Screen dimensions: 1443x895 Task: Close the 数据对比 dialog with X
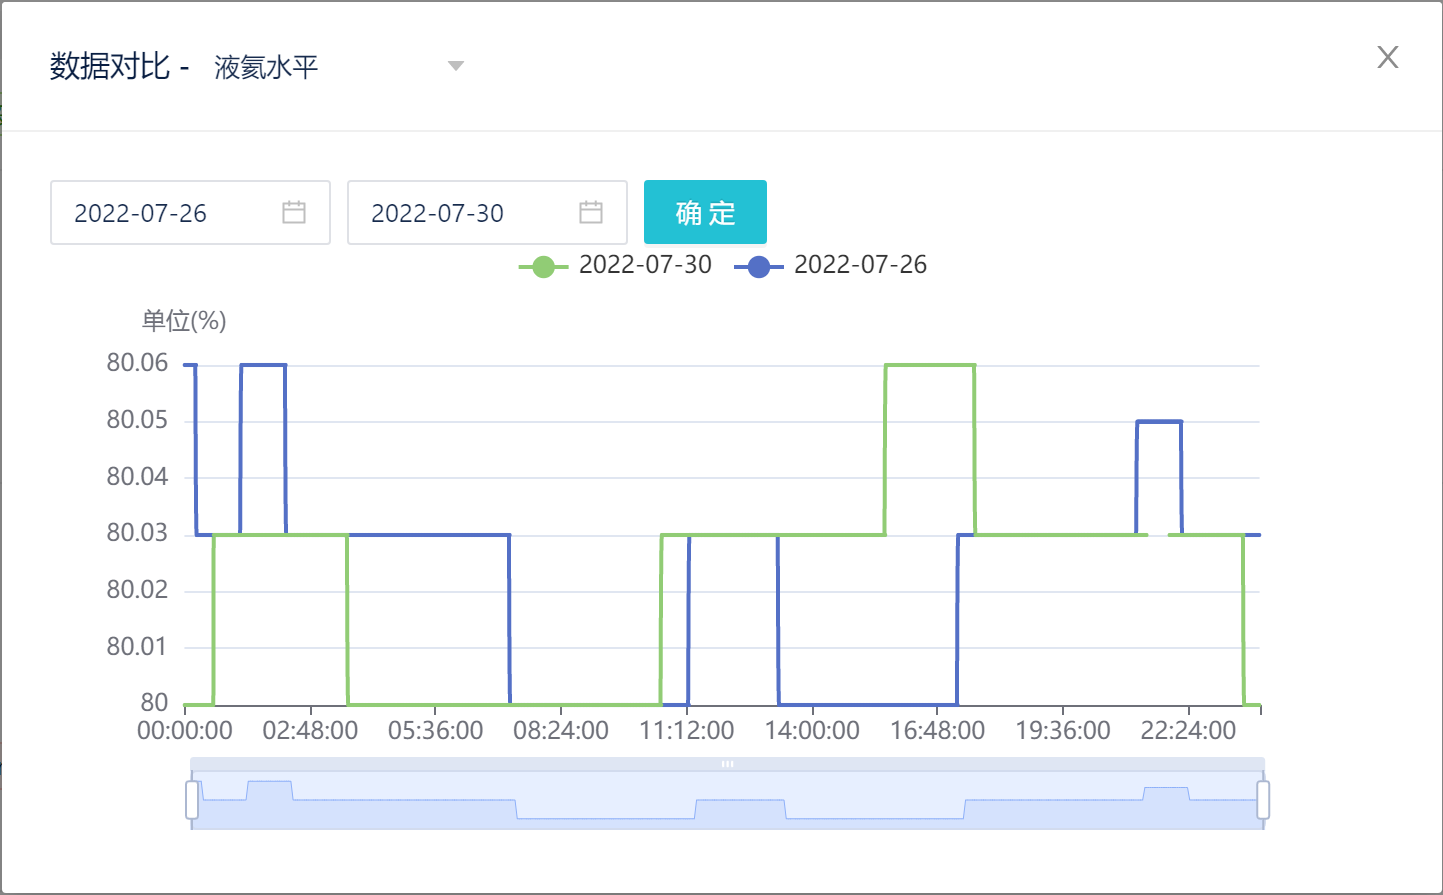point(1387,57)
